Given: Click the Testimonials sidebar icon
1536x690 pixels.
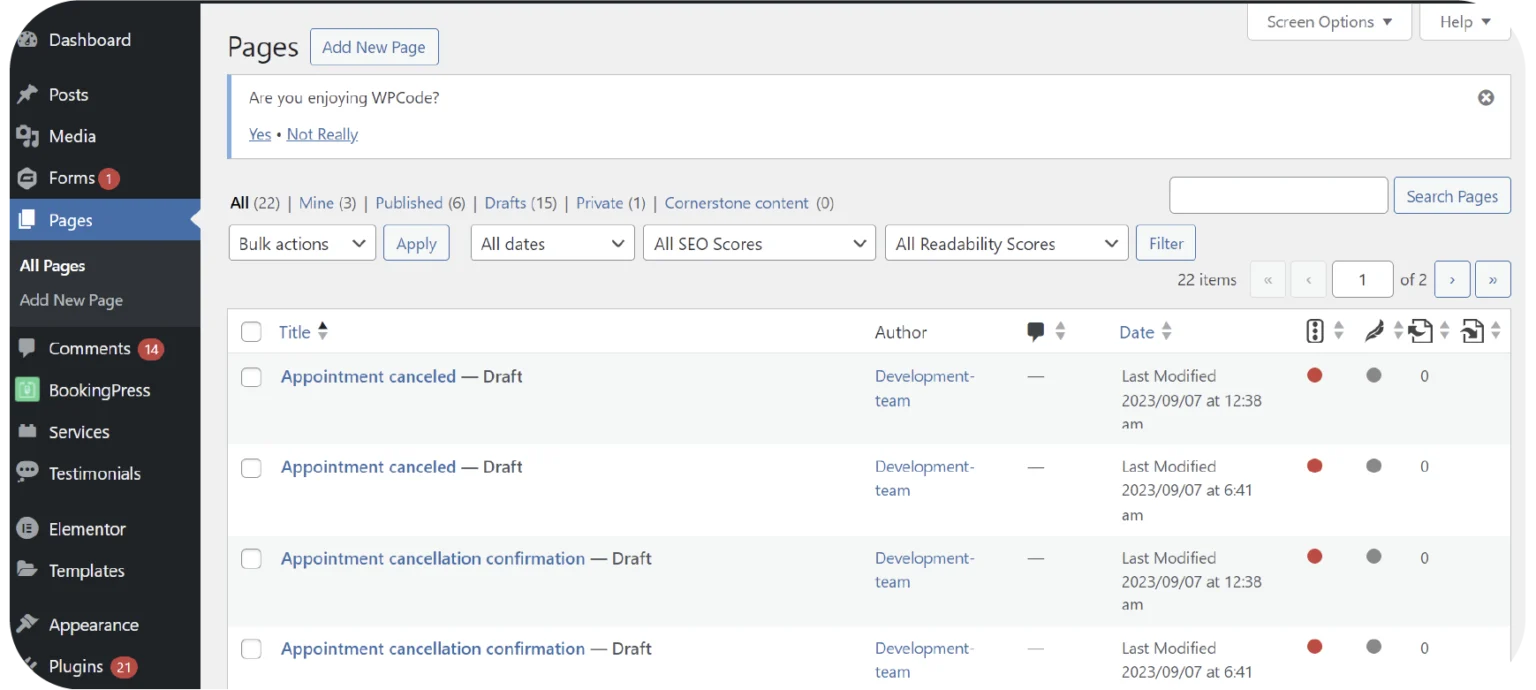Looking at the screenshot, I should 28,473.
